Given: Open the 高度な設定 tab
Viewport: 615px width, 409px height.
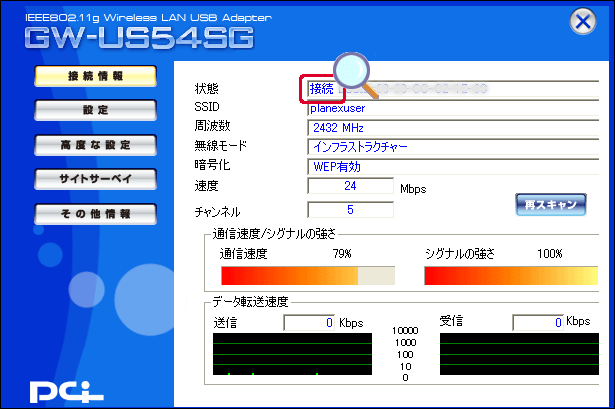Looking at the screenshot, I should [95, 145].
